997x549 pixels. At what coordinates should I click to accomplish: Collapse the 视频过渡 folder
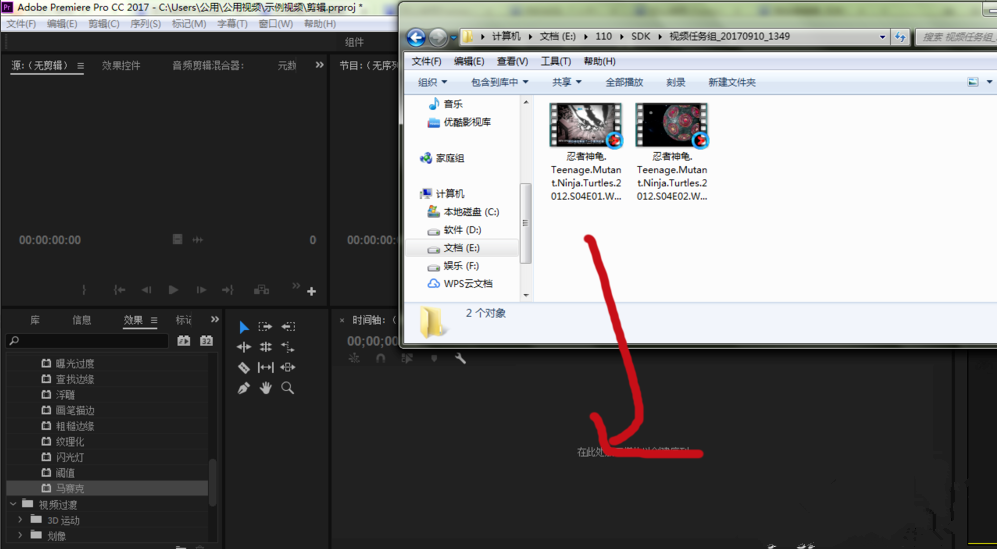point(13,504)
